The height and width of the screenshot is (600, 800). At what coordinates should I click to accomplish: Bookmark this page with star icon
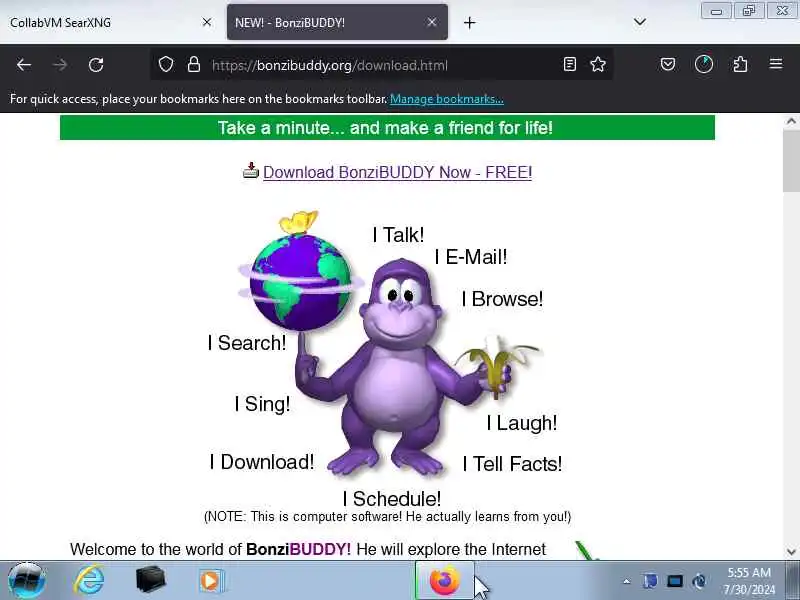598,64
